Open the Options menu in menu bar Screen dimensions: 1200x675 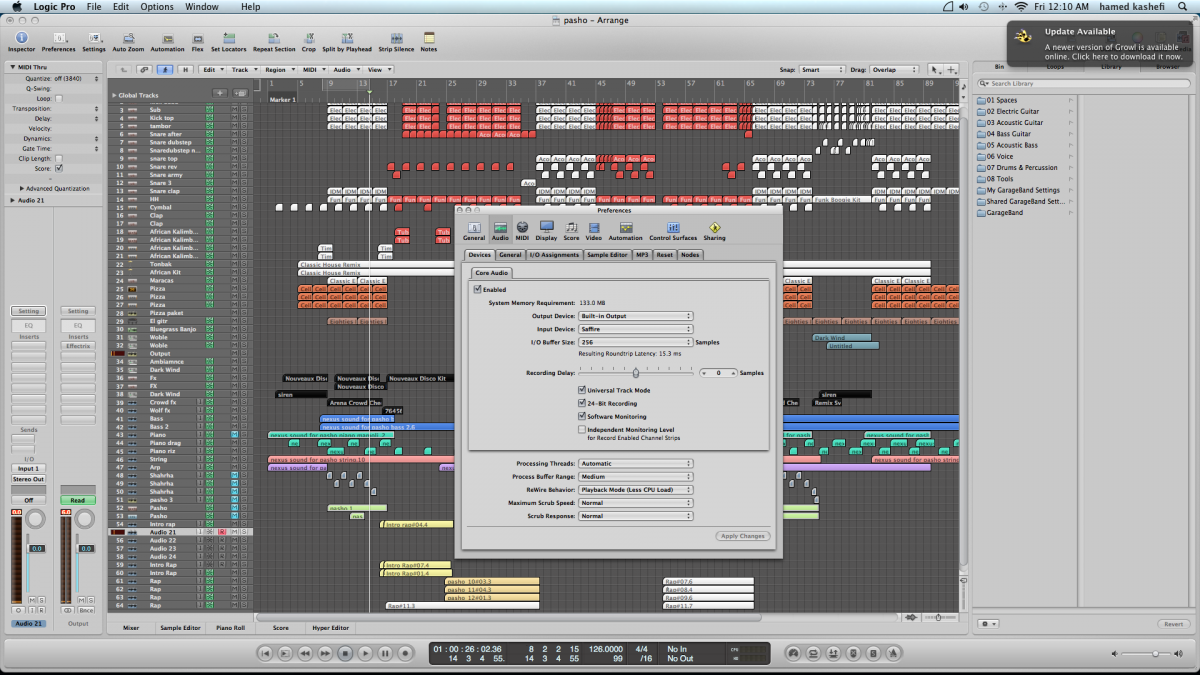click(156, 7)
